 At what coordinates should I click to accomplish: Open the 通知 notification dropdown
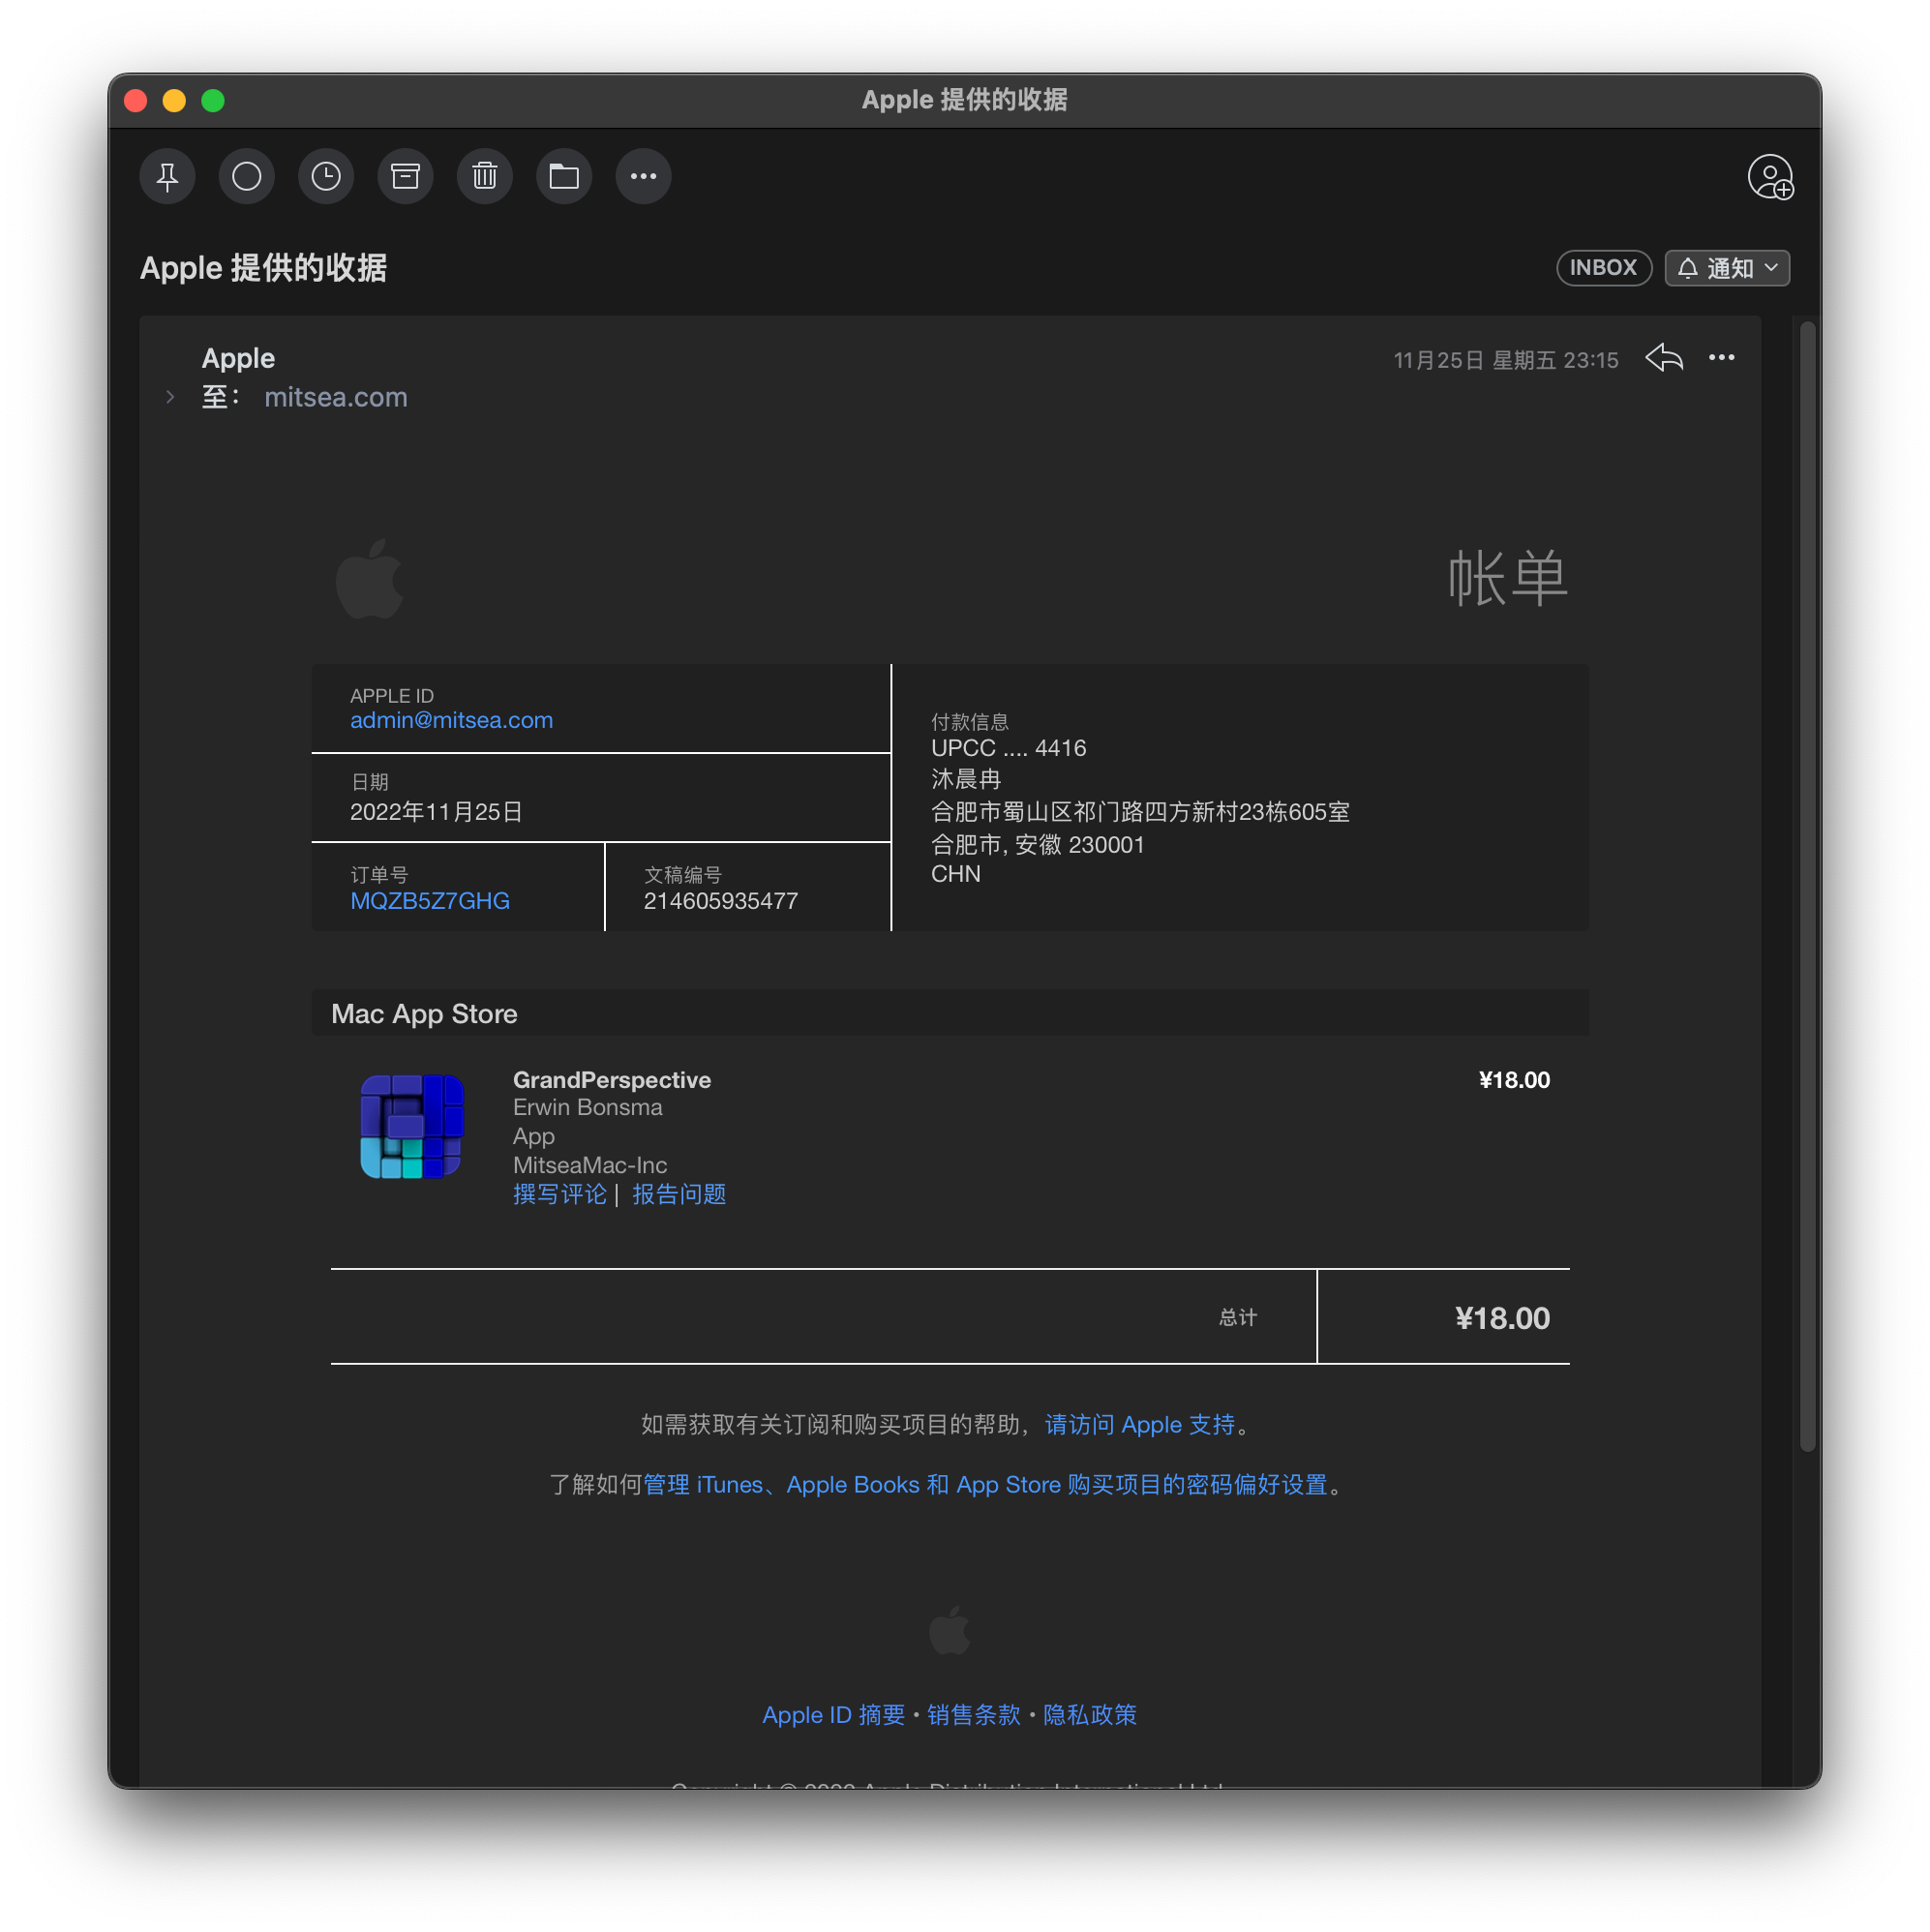(1727, 268)
